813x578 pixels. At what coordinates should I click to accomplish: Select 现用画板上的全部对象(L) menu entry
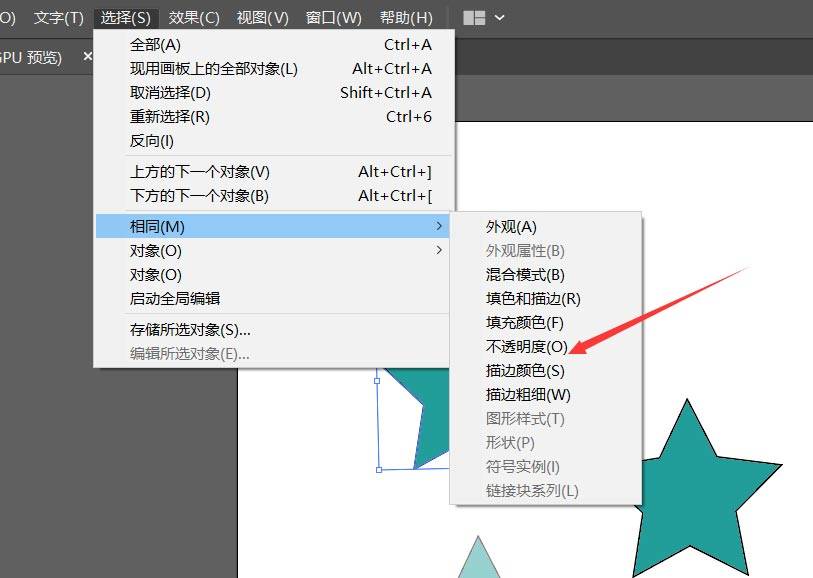[x=214, y=69]
